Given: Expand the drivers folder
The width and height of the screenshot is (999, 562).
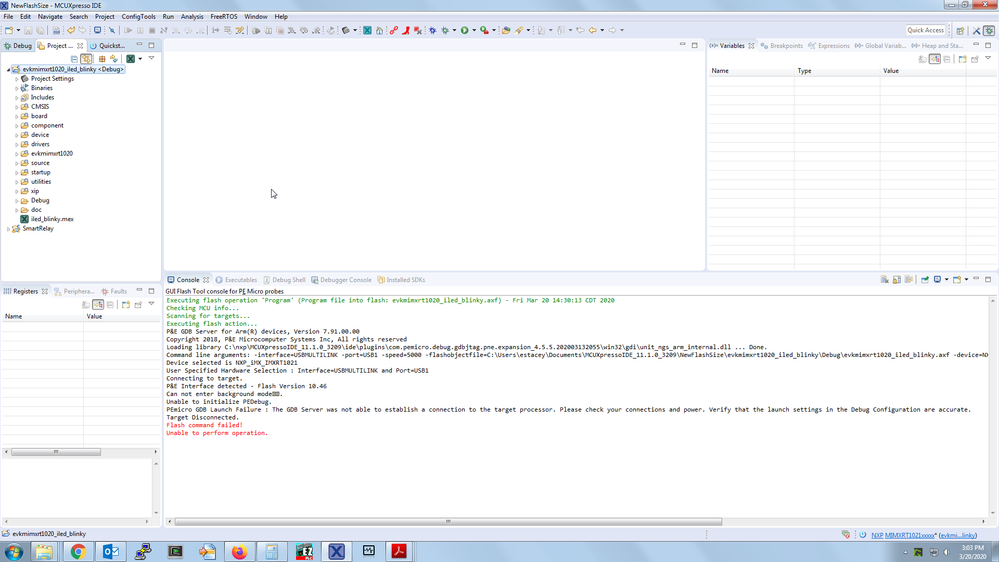Looking at the screenshot, I should [x=17, y=144].
